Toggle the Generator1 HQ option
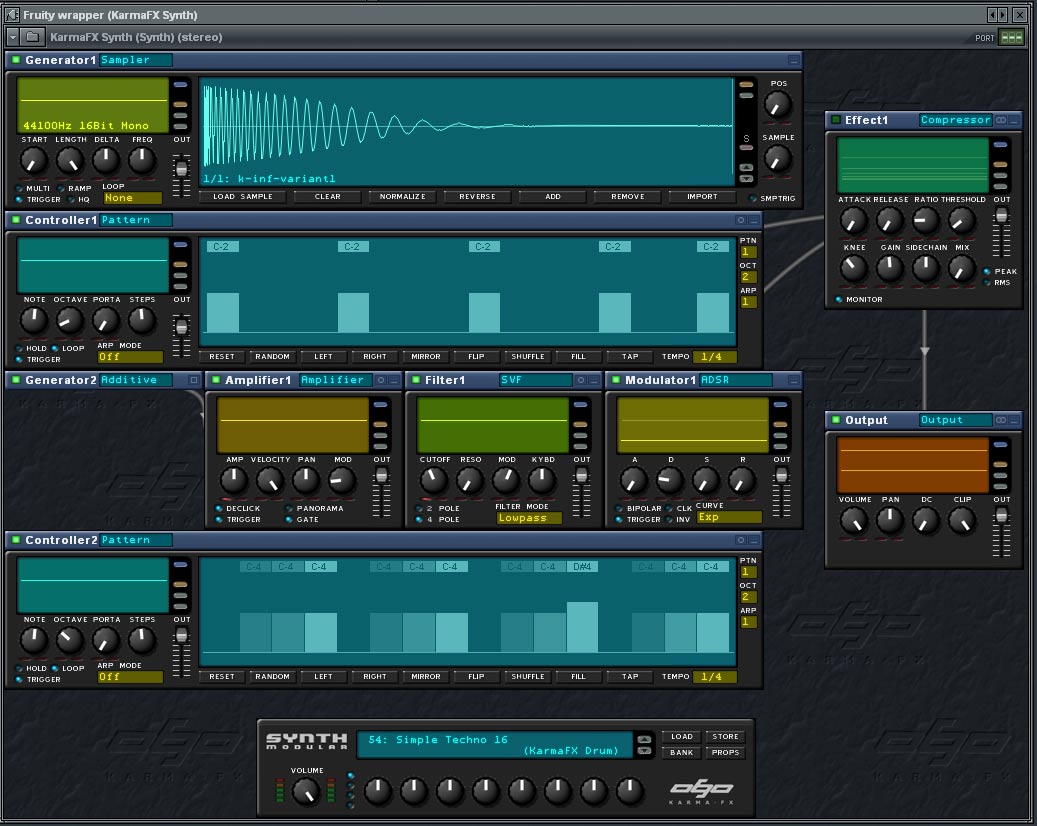Image resolution: width=1037 pixels, height=826 pixels. pos(71,200)
